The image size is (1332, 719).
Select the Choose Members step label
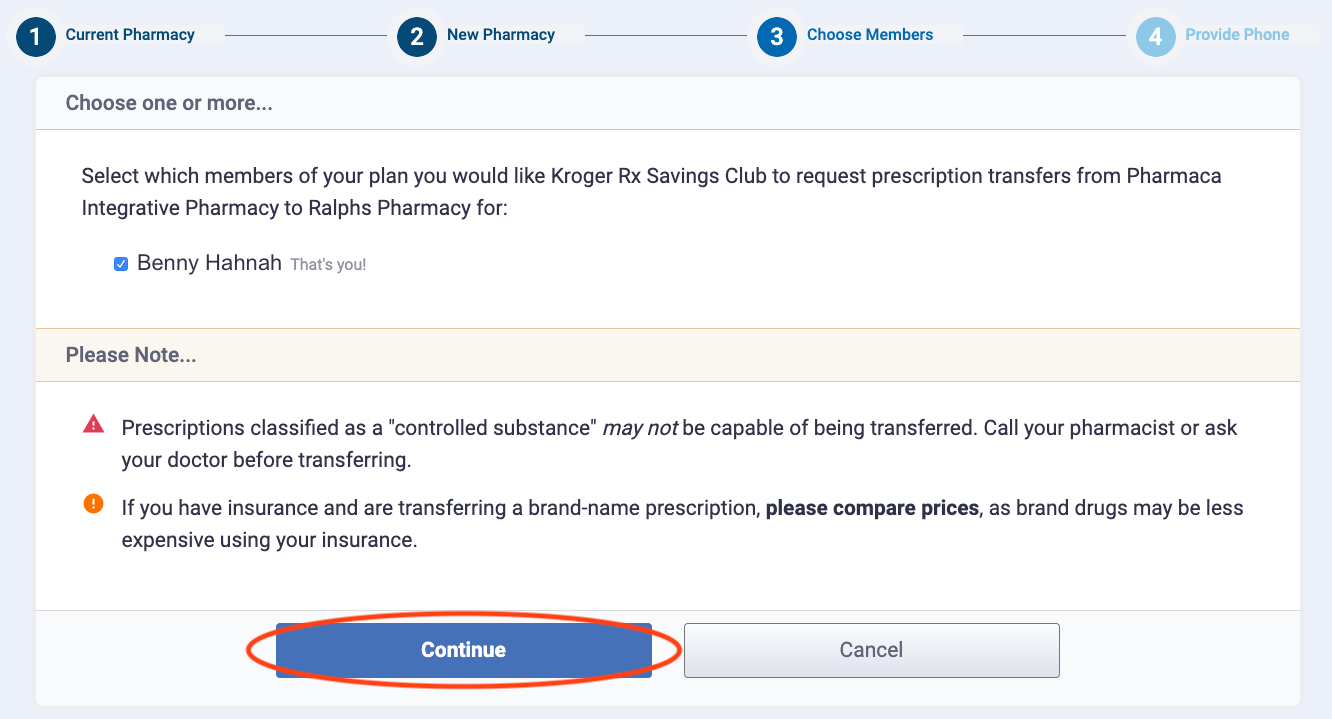[x=870, y=35]
